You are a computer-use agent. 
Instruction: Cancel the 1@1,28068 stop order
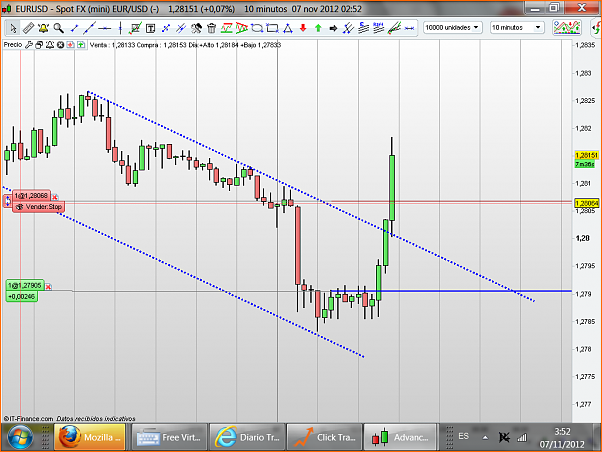point(55,197)
